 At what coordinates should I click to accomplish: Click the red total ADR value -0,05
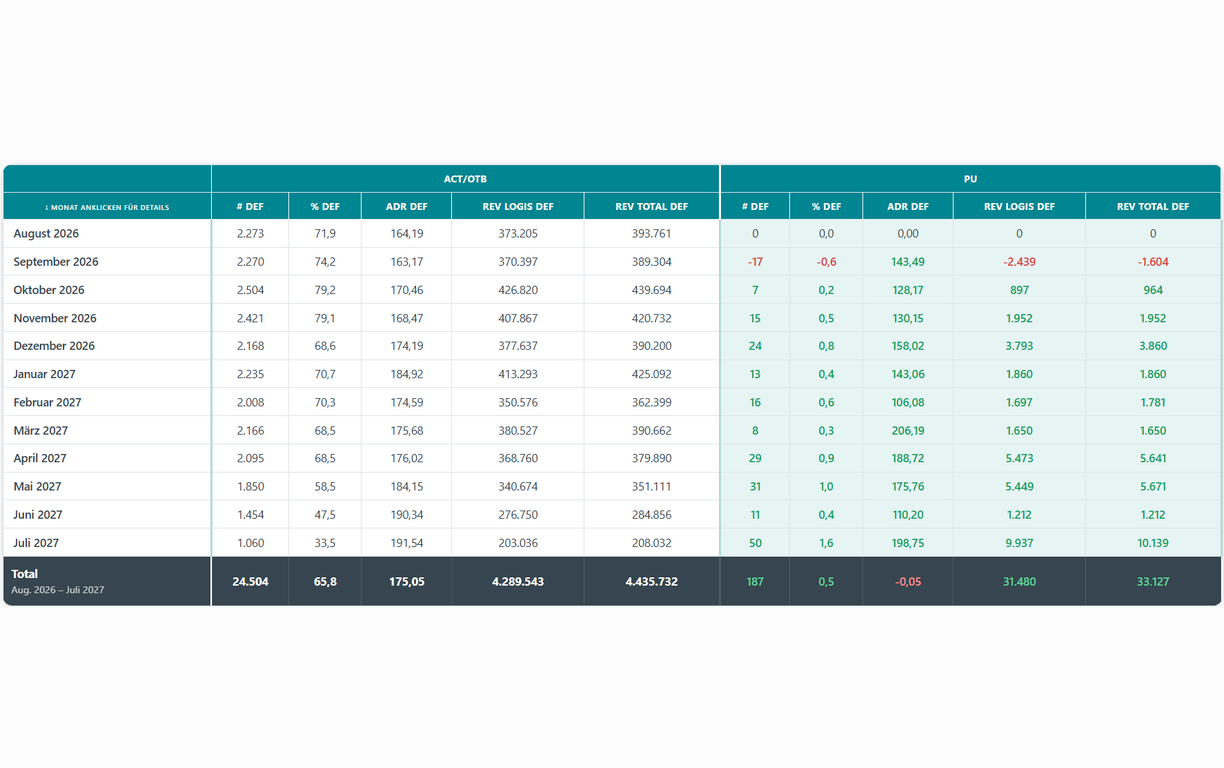908,581
